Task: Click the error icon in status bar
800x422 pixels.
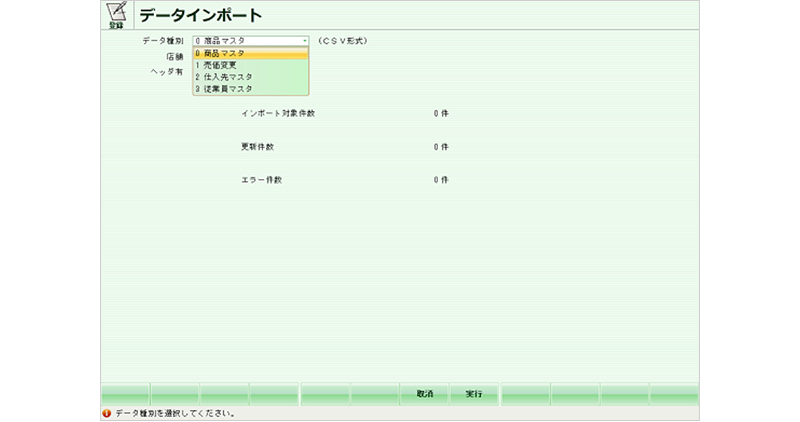Action: tap(107, 413)
